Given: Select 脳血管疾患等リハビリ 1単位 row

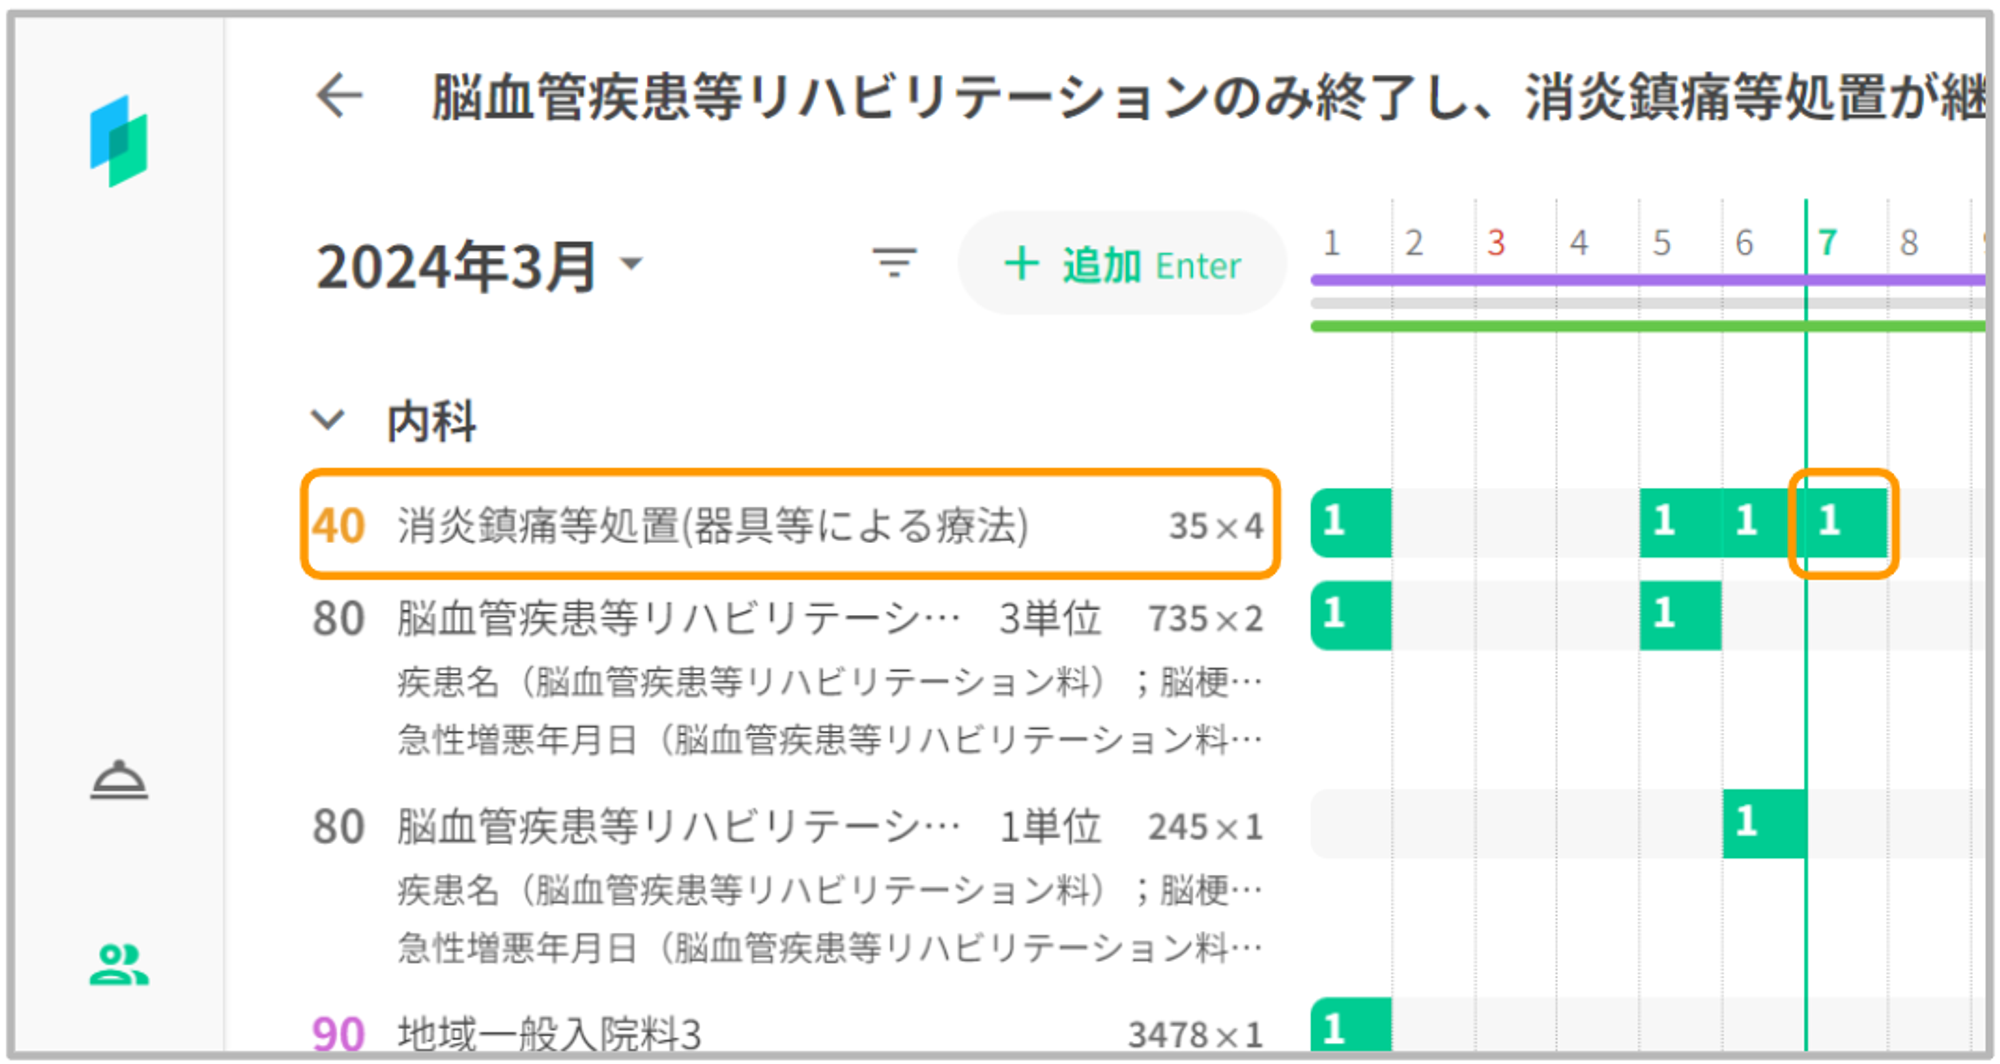Looking at the screenshot, I should (x=790, y=827).
